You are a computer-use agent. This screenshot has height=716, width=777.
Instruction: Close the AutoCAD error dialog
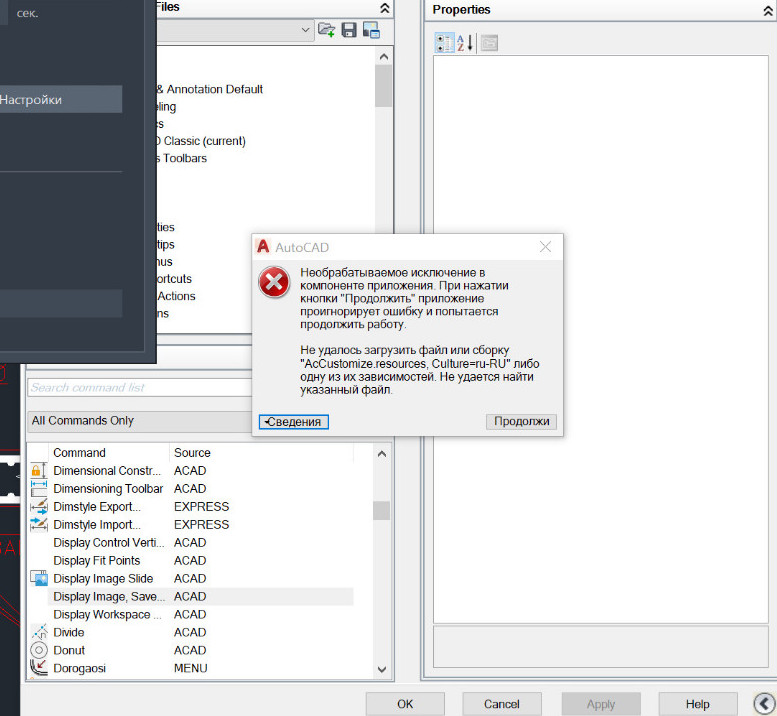click(x=545, y=246)
